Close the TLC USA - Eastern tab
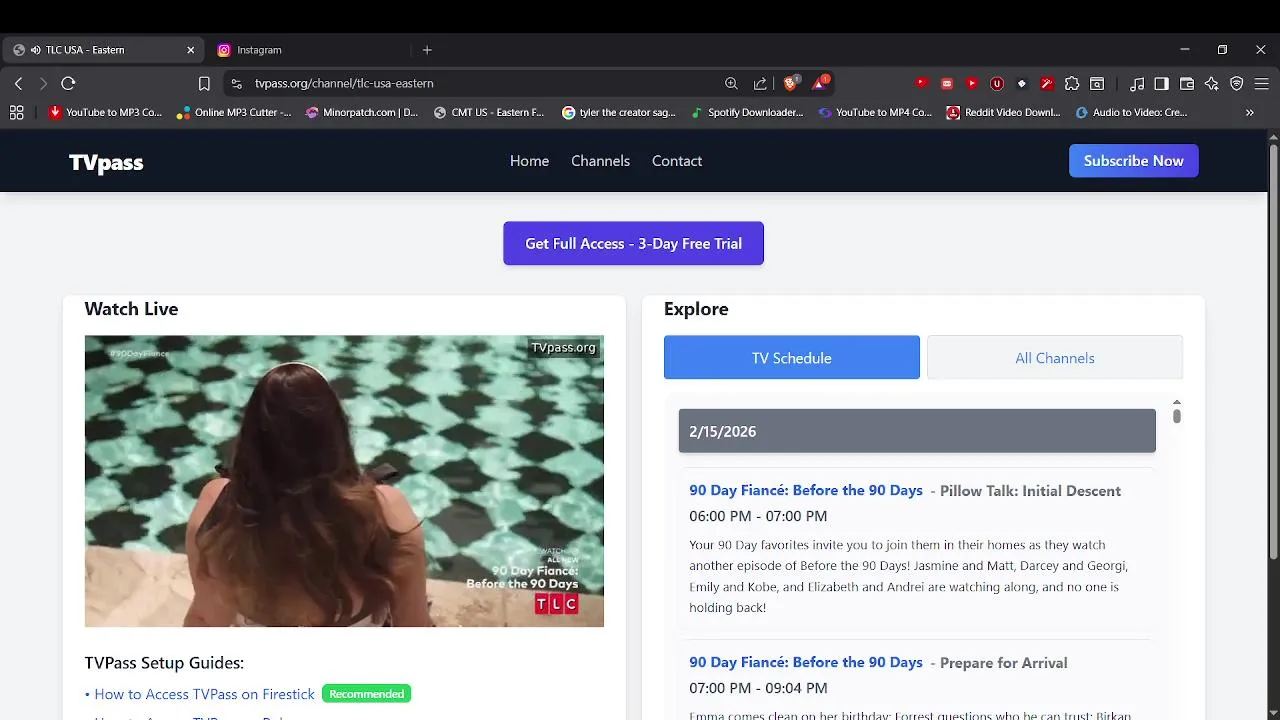This screenshot has height=720, width=1280. tap(191, 50)
